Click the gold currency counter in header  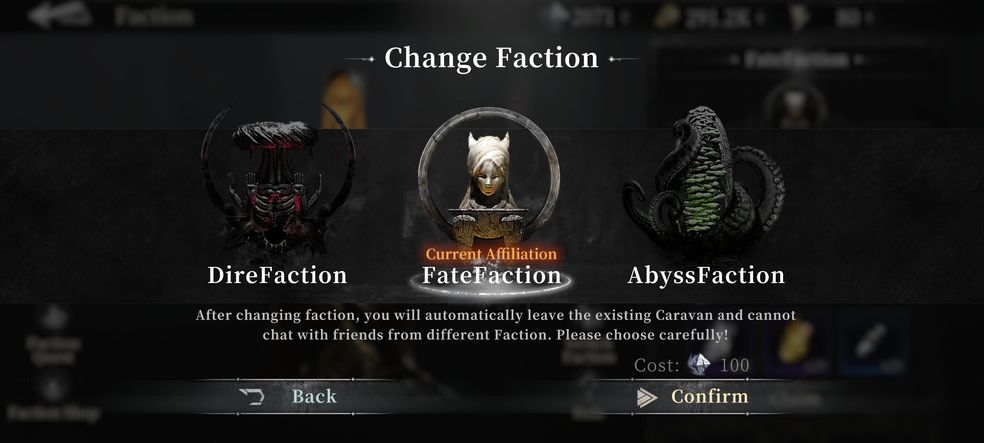(x=709, y=17)
